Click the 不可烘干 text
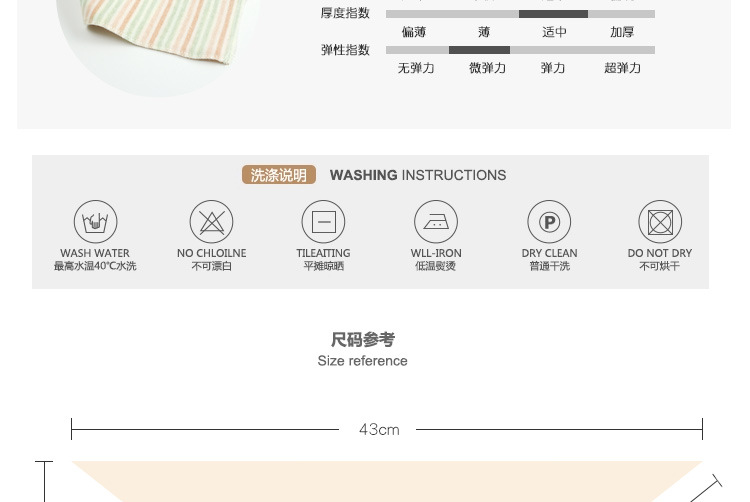The width and height of the screenshot is (750, 502). click(x=660, y=266)
